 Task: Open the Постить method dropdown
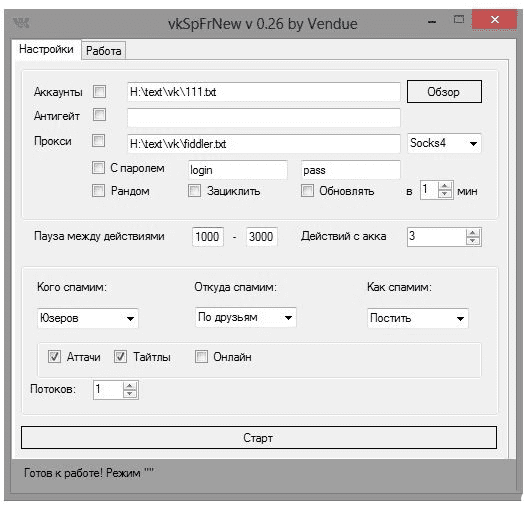[418, 318]
